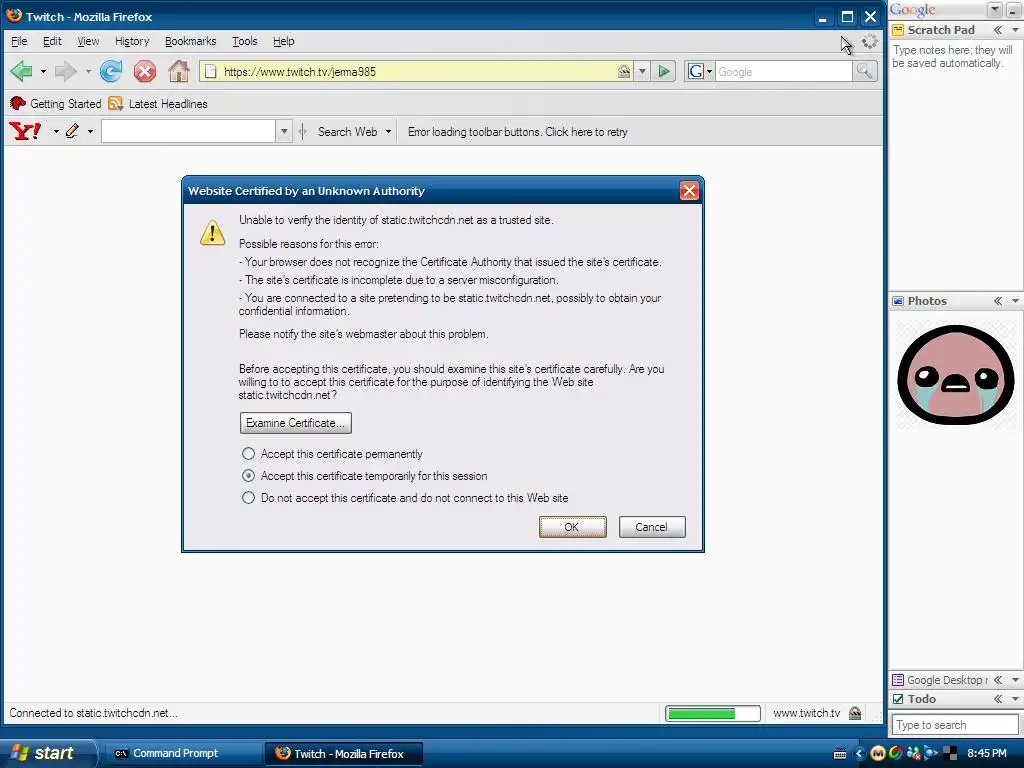Open the File menu

click(x=19, y=41)
